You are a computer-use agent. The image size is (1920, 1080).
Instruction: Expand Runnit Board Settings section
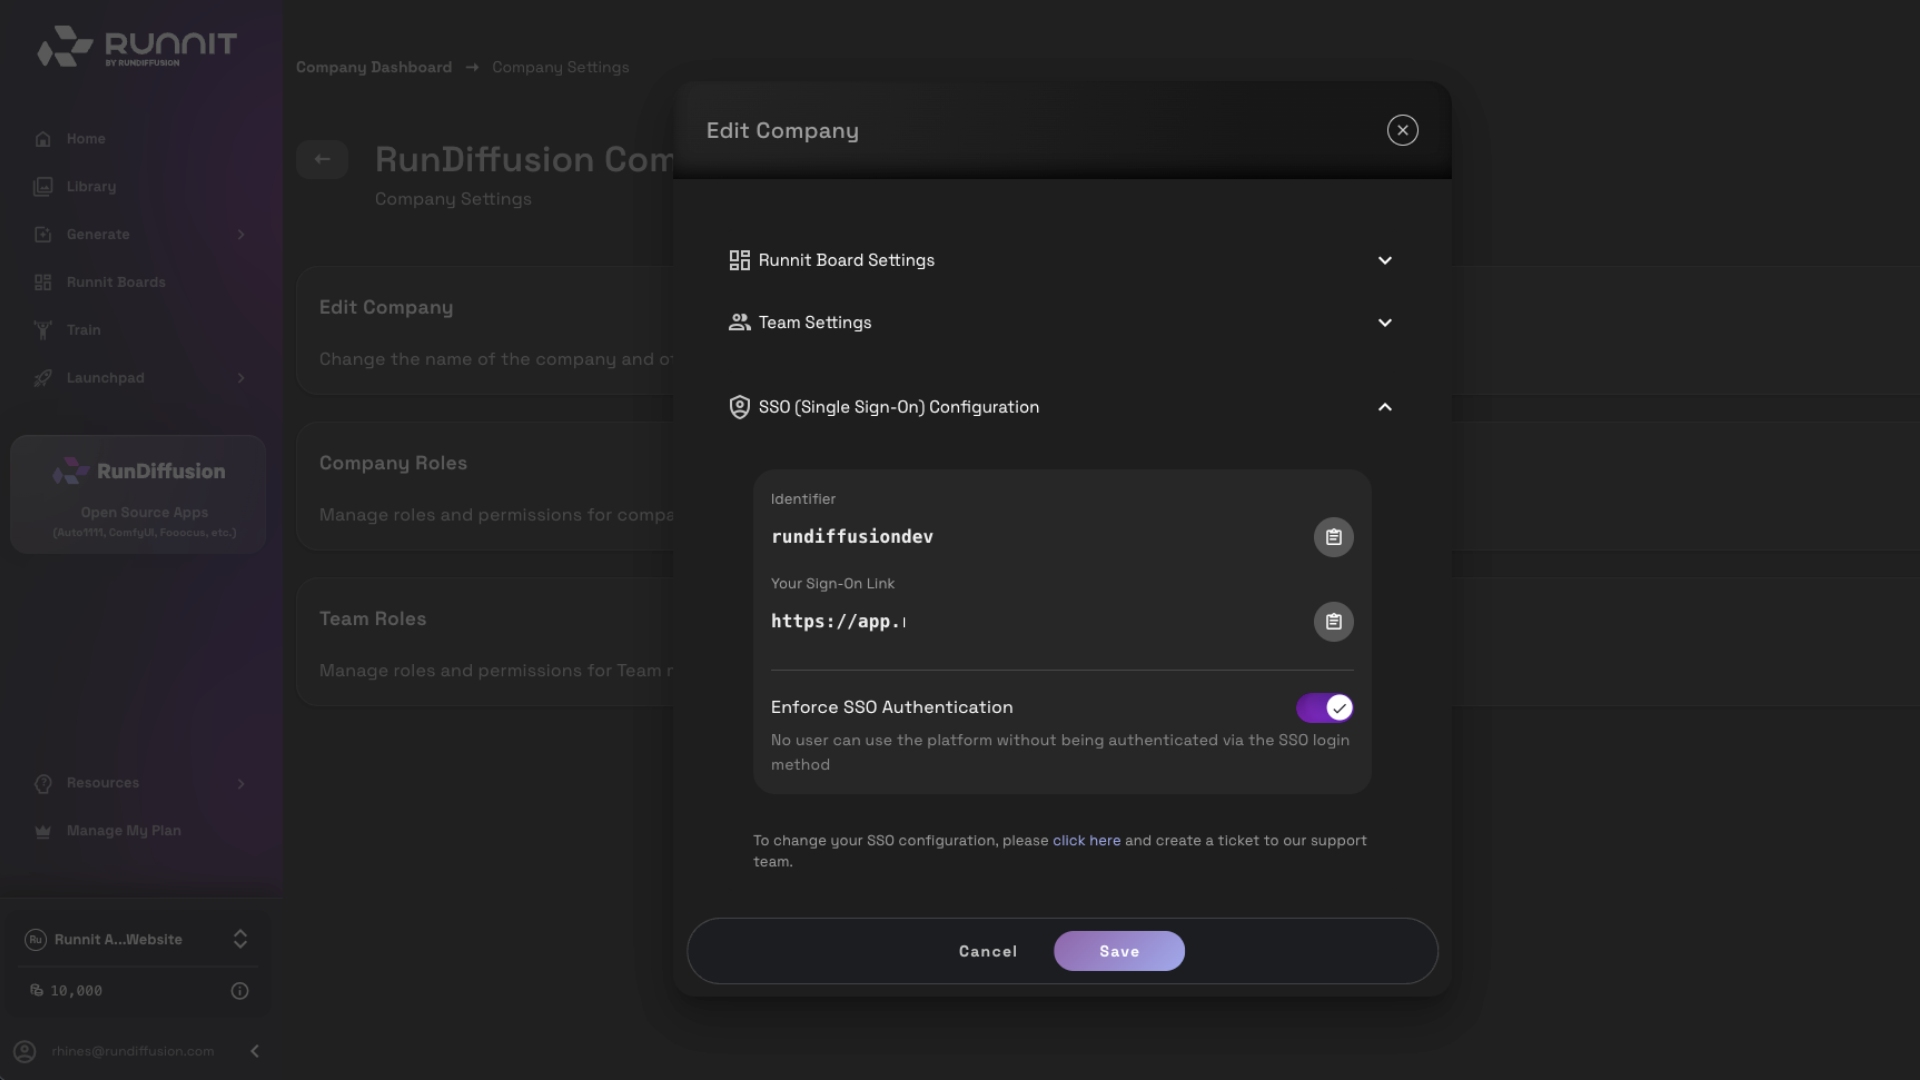click(x=1385, y=261)
